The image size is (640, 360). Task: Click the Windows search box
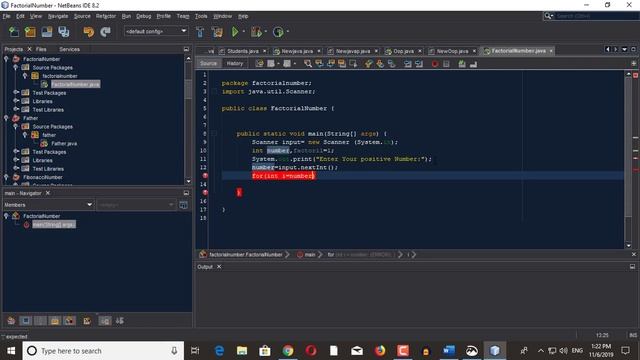pyautogui.click(x=103, y=351)
